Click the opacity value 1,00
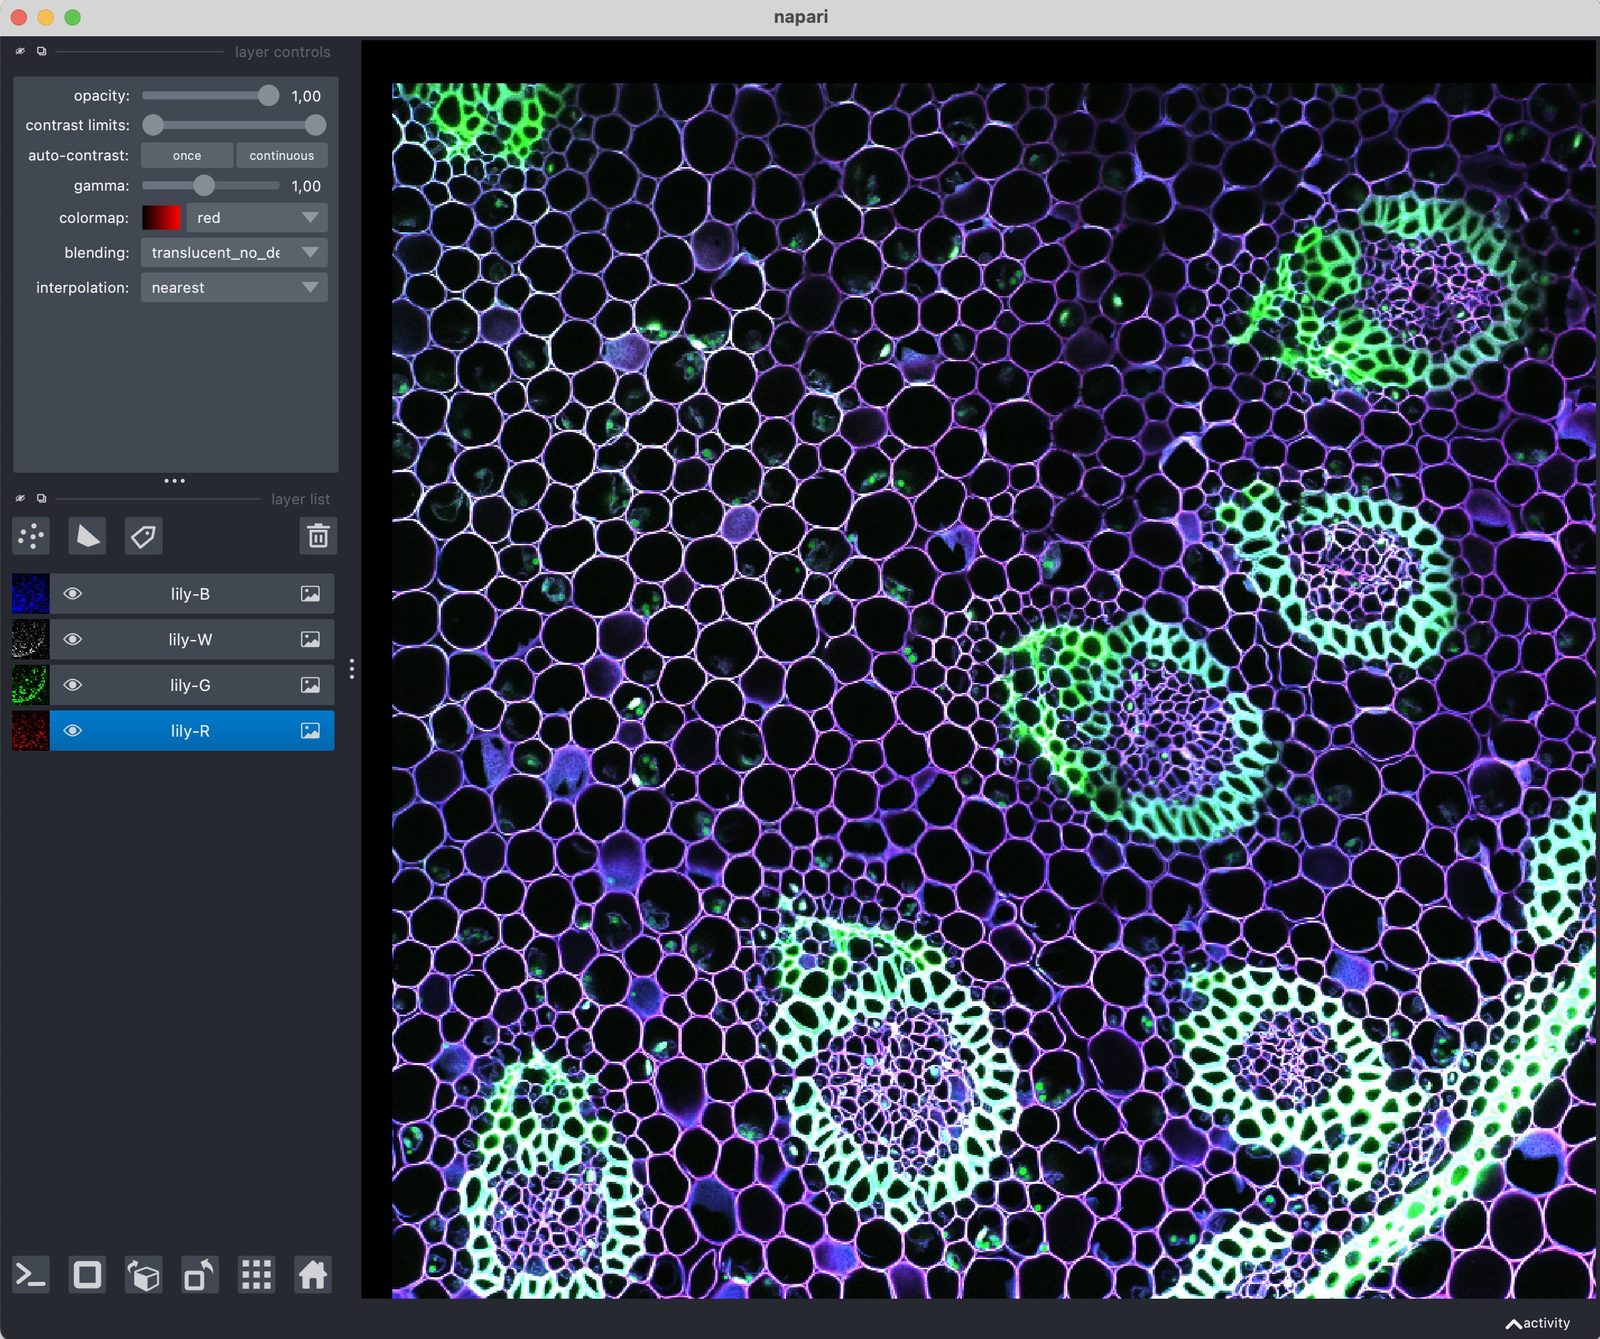The height and width of the screenshot is (1339, 1600). pos(306,96)
